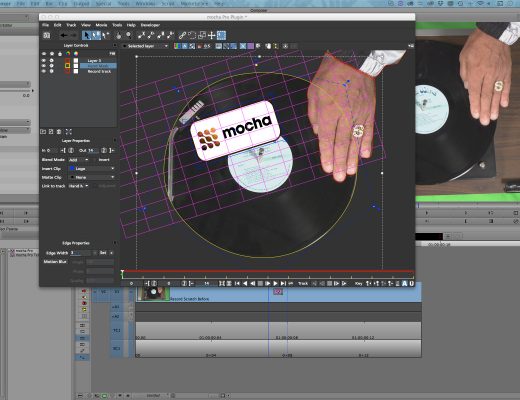The height and width of the screenshot is (400, 520).
Task: Click the white fill color swatch of Record track
Action: tap(76, 71)
